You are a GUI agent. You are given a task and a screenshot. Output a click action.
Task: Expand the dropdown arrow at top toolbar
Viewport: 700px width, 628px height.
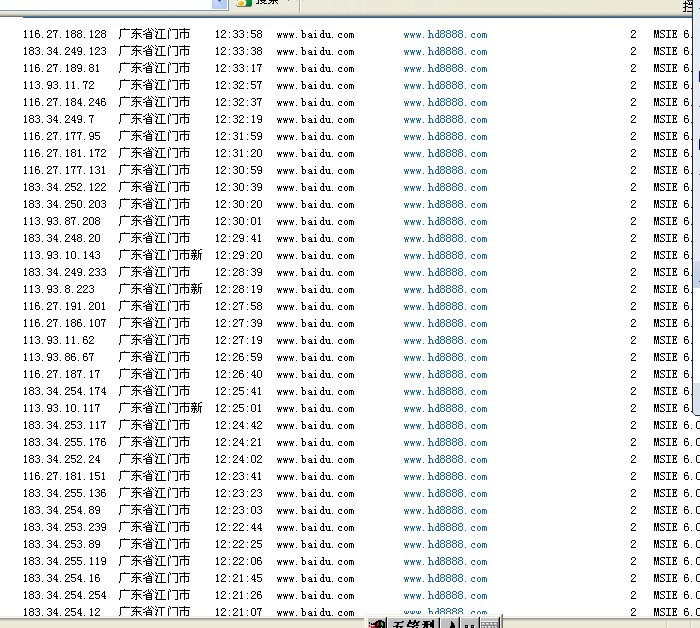220,3
